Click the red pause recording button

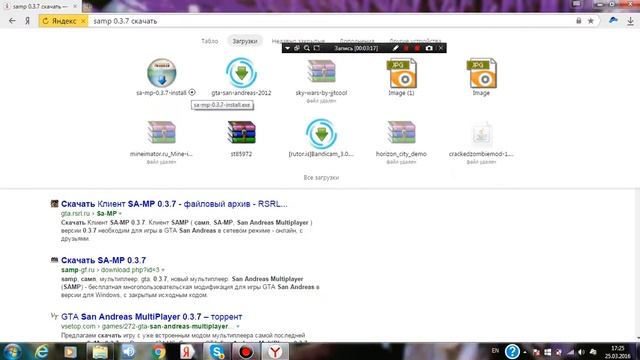tap(406, 48)
